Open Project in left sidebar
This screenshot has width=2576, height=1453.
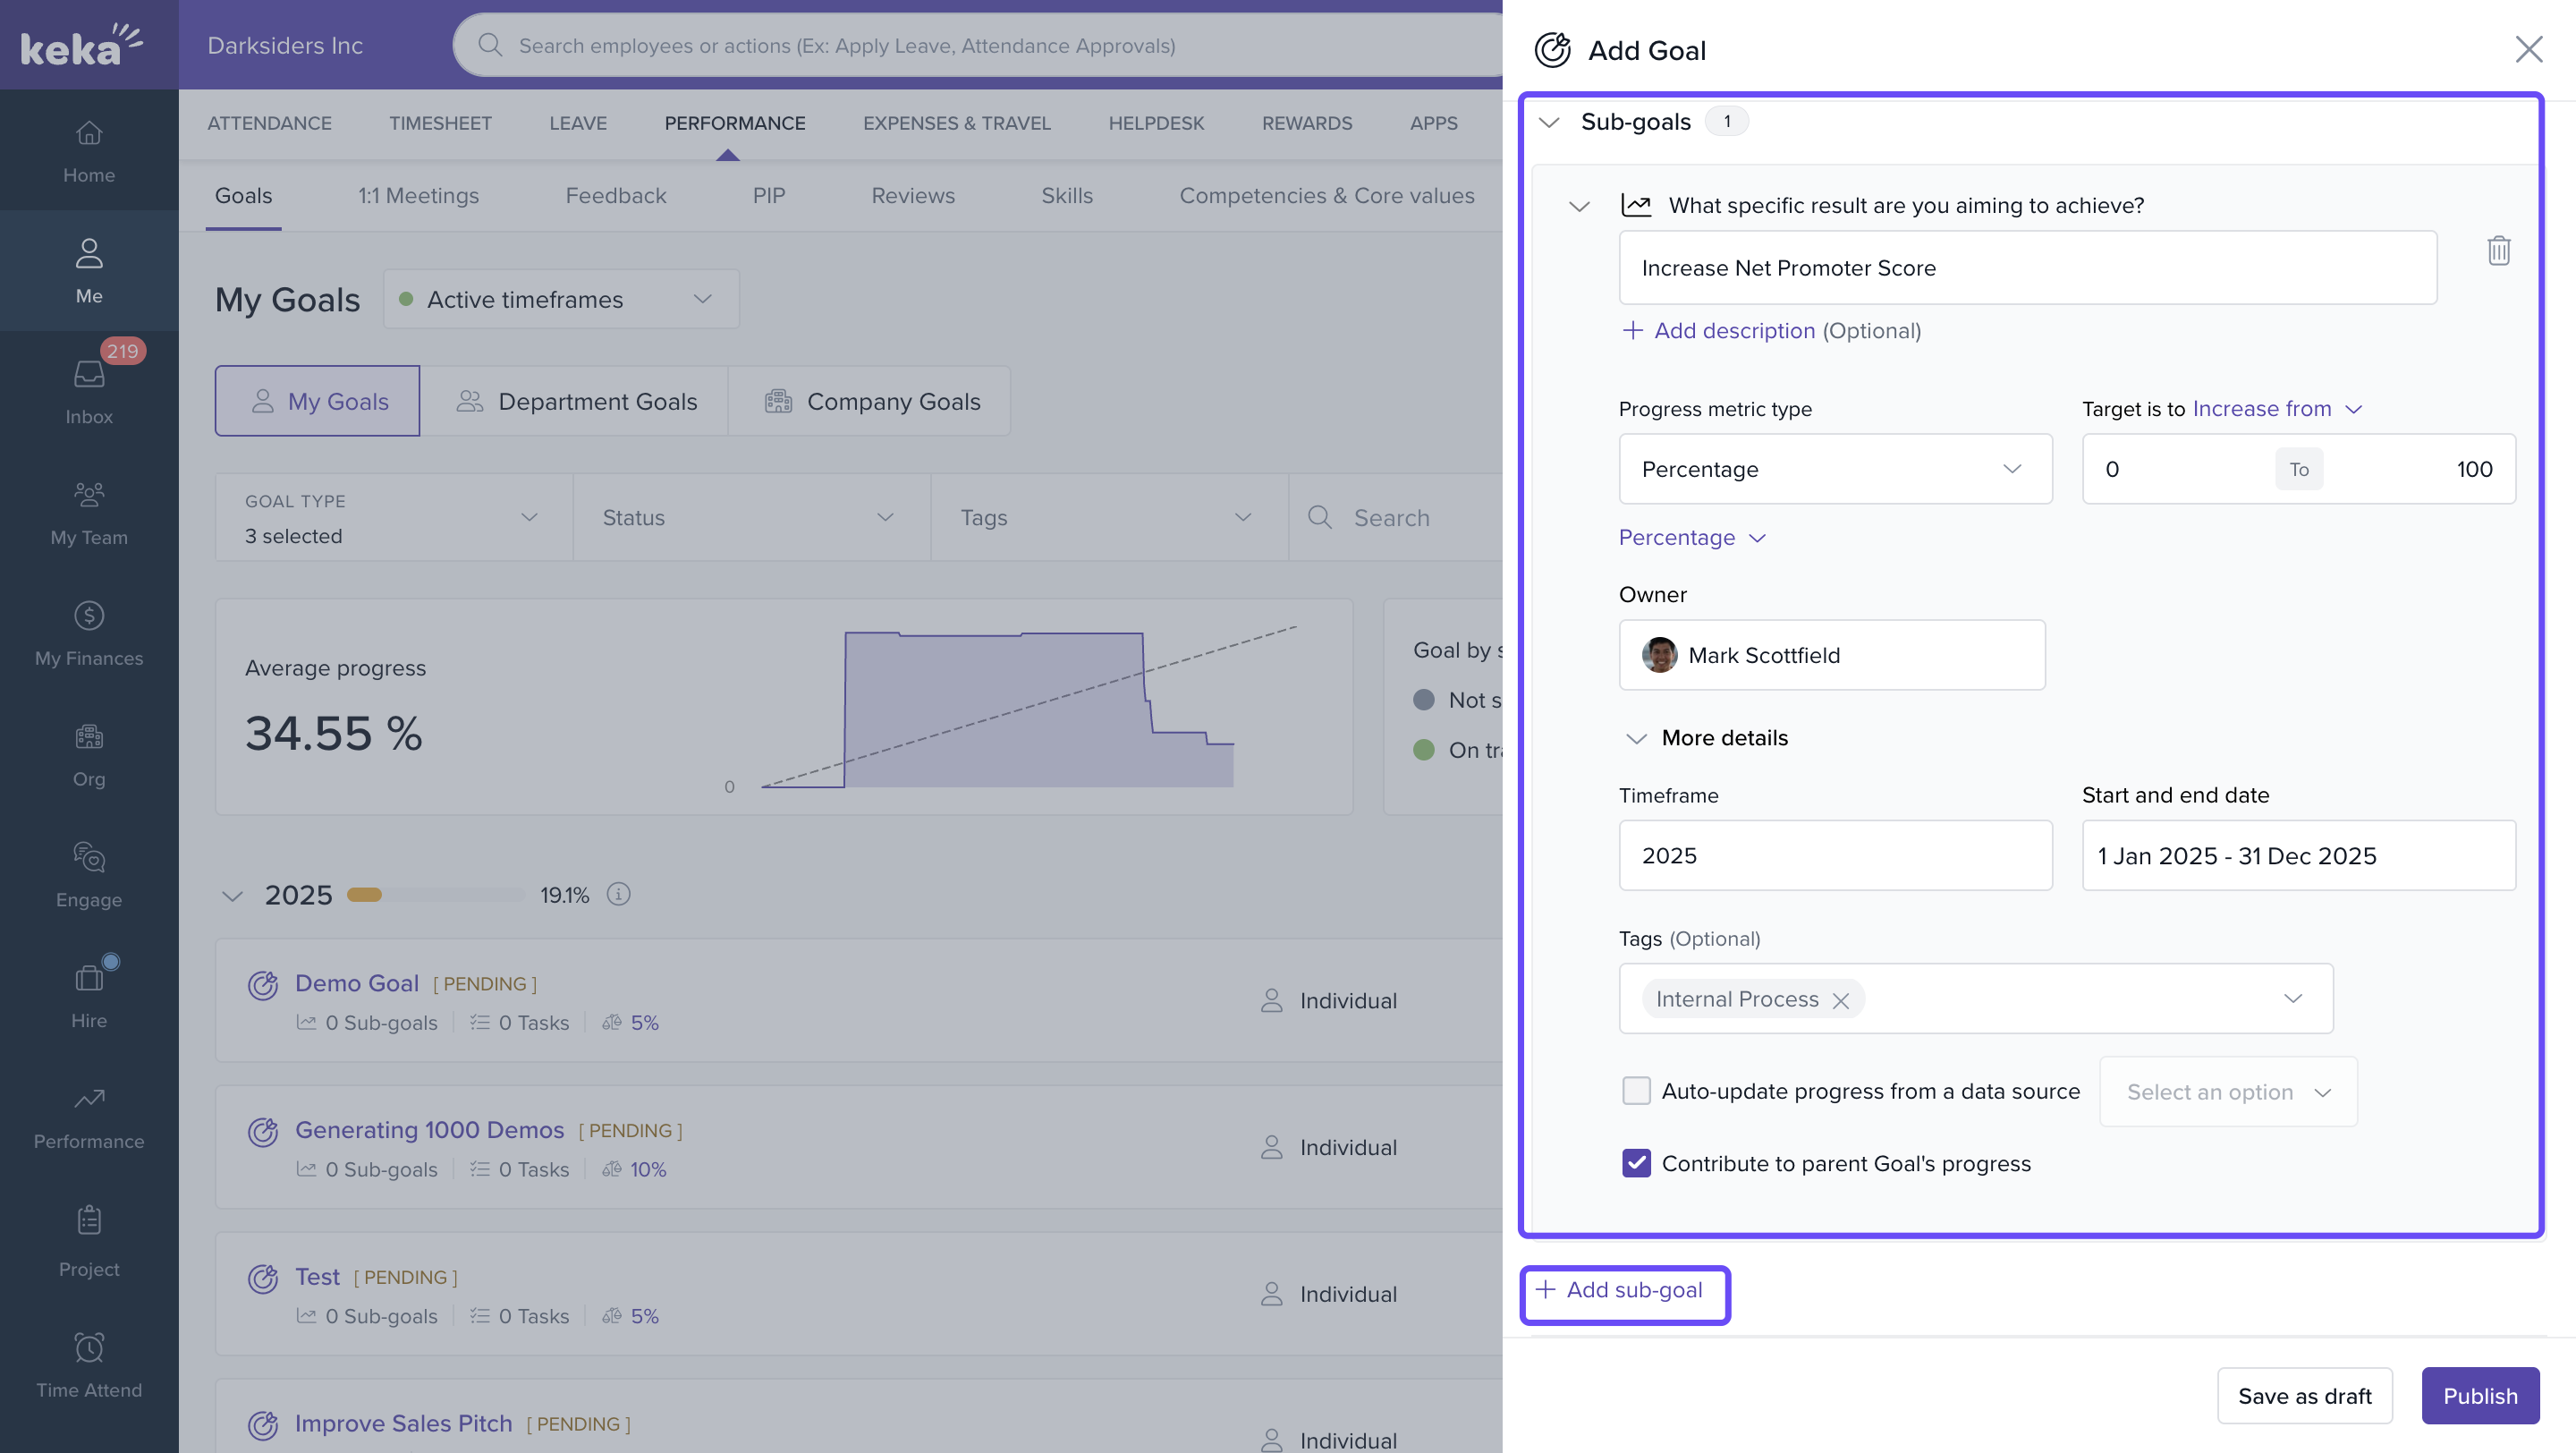click(x=89, y=1240)
